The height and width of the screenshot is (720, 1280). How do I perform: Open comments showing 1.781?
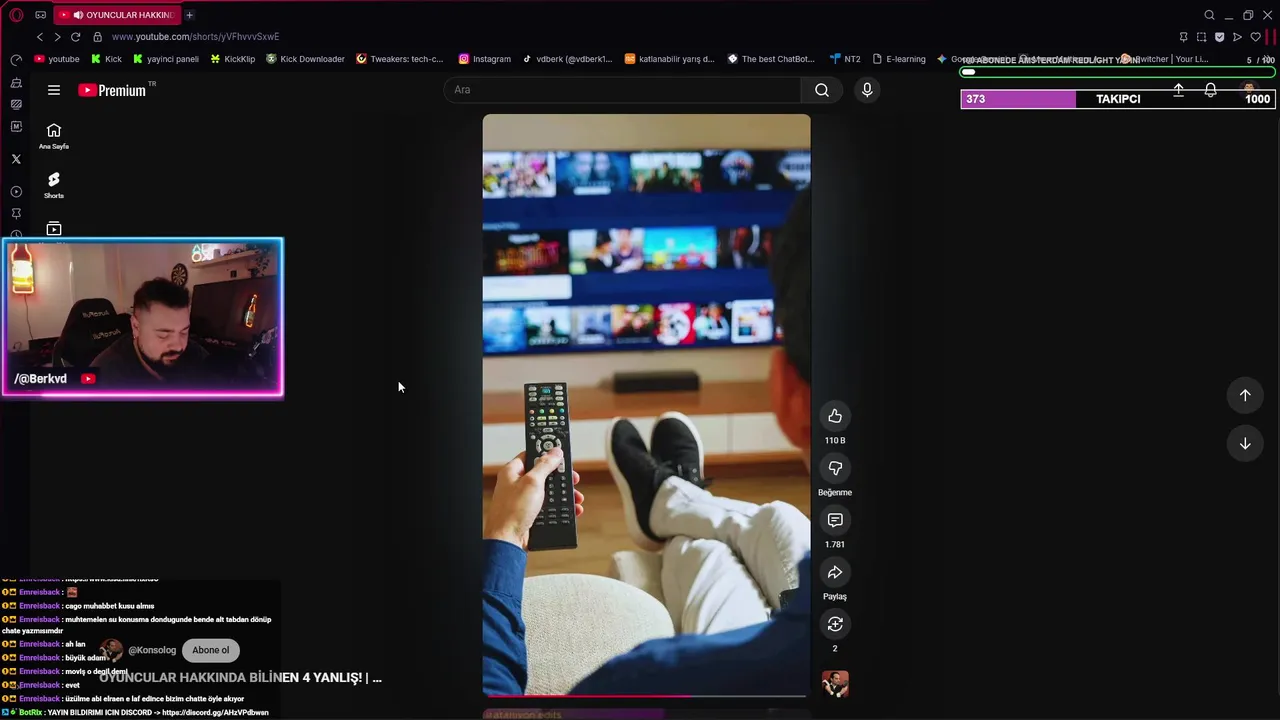[x=835, y=520]
